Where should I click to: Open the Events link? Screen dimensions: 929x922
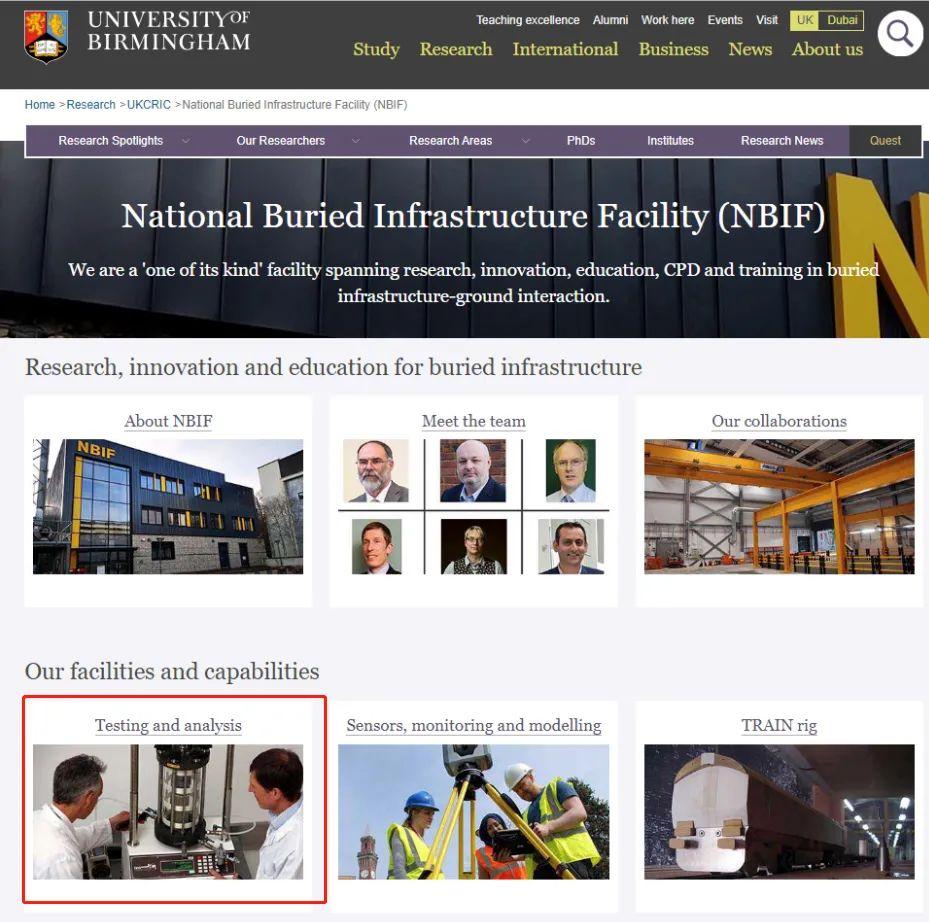point(725,20)
